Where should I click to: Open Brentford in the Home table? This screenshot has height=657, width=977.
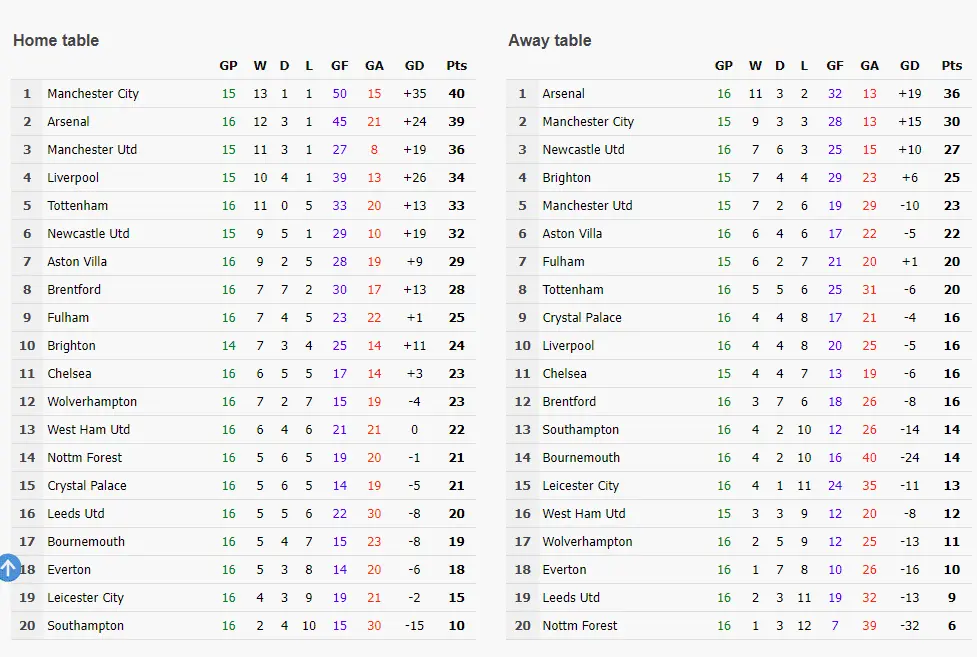pos(74,290)
